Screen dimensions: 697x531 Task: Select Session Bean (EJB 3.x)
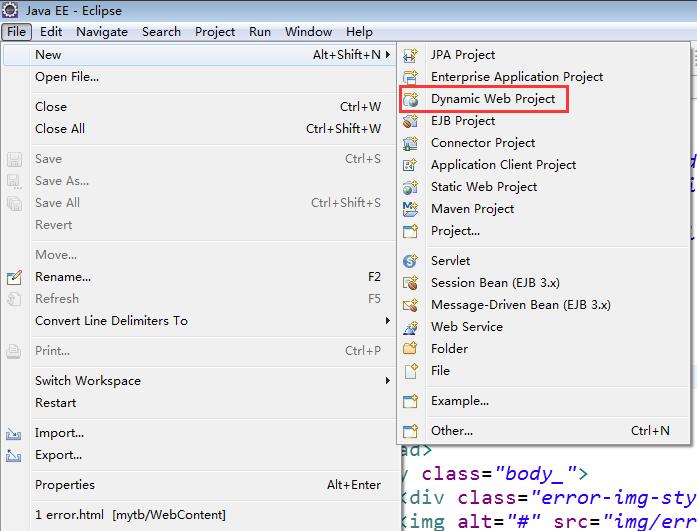click(544, 283)
